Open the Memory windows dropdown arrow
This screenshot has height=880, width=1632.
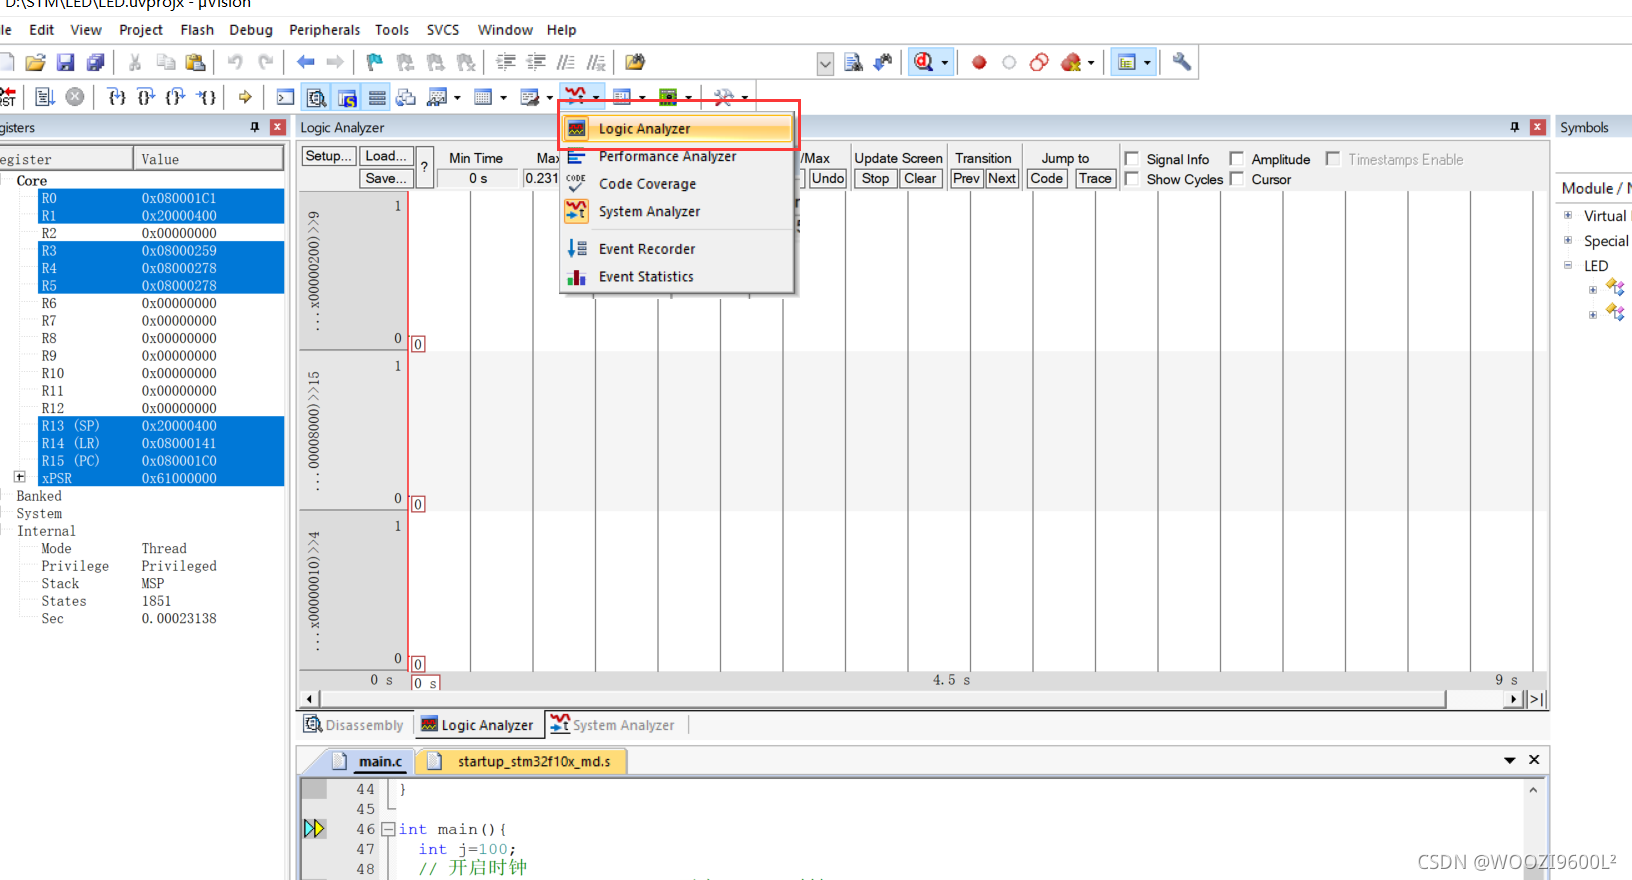[503, 98]
